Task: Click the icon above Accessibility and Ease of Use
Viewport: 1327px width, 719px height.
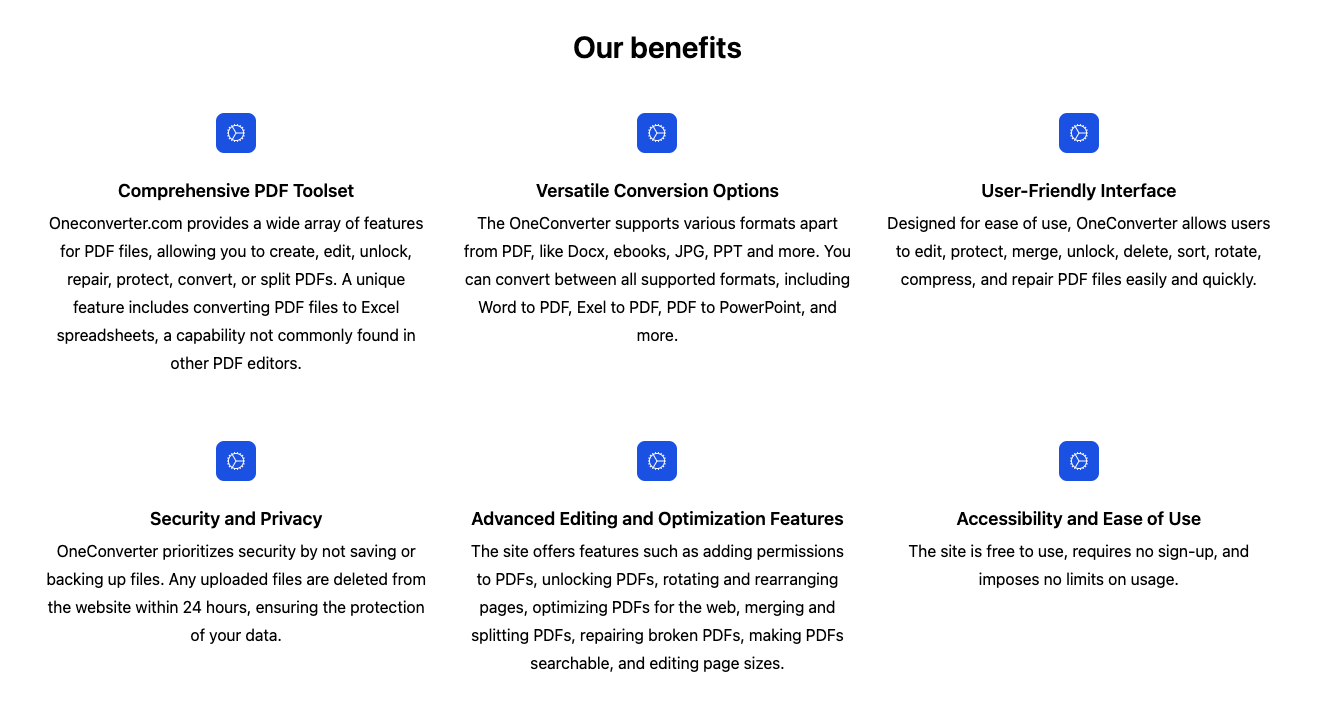Action: [x=1079, y=461]
